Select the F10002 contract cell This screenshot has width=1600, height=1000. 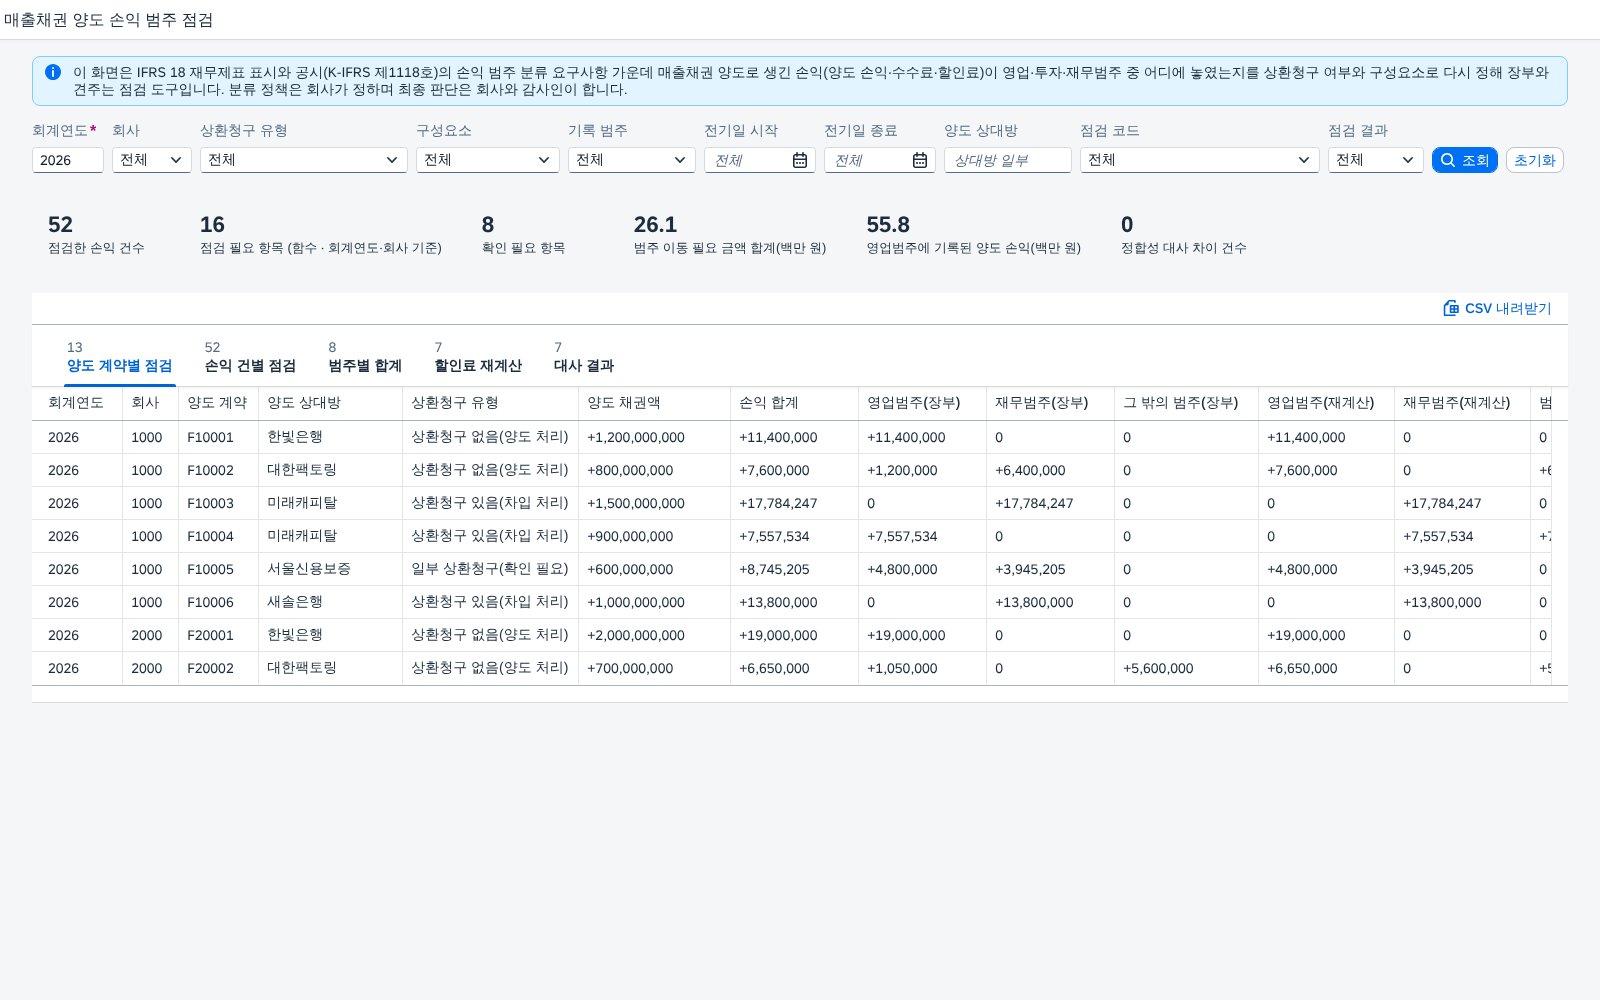tap(219, 470)
